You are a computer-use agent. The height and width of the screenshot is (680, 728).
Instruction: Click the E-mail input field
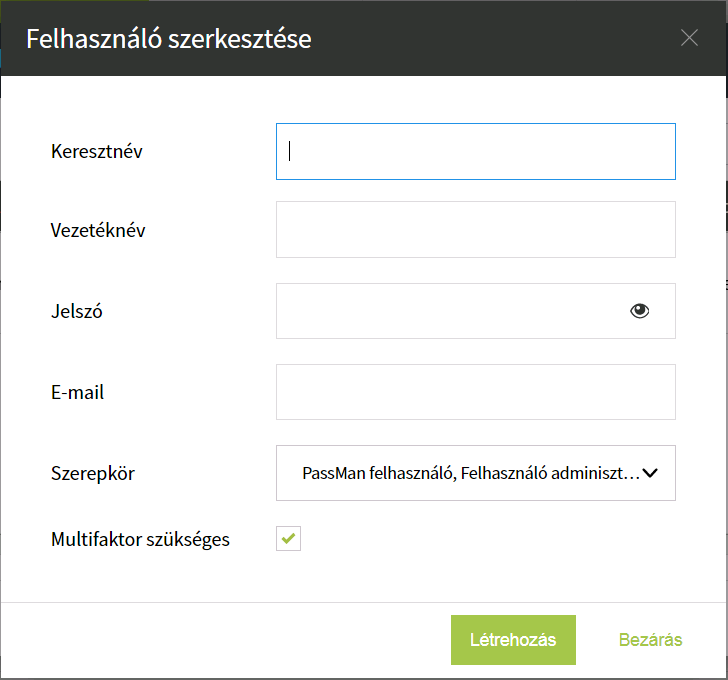pos(475,392)
